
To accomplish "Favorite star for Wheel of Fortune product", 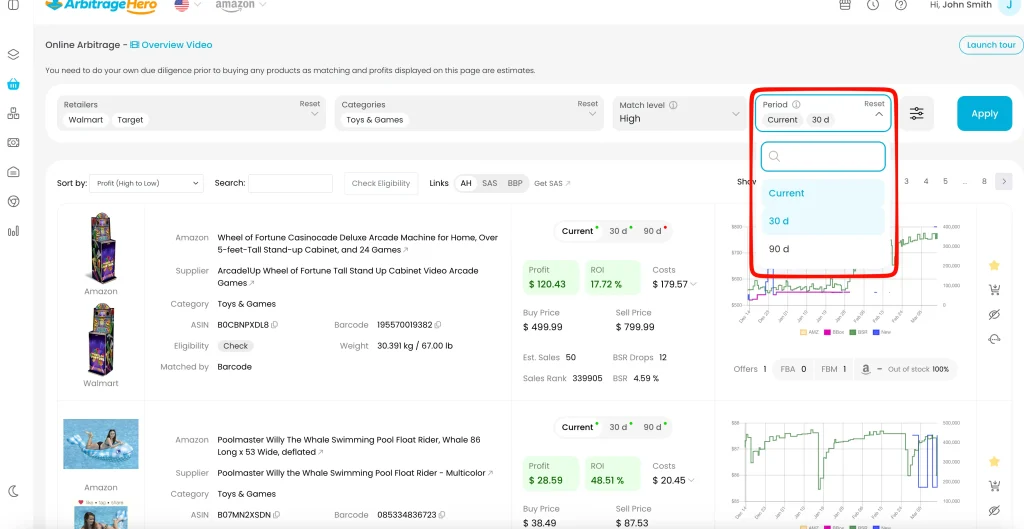I will [x=994, y=265].
